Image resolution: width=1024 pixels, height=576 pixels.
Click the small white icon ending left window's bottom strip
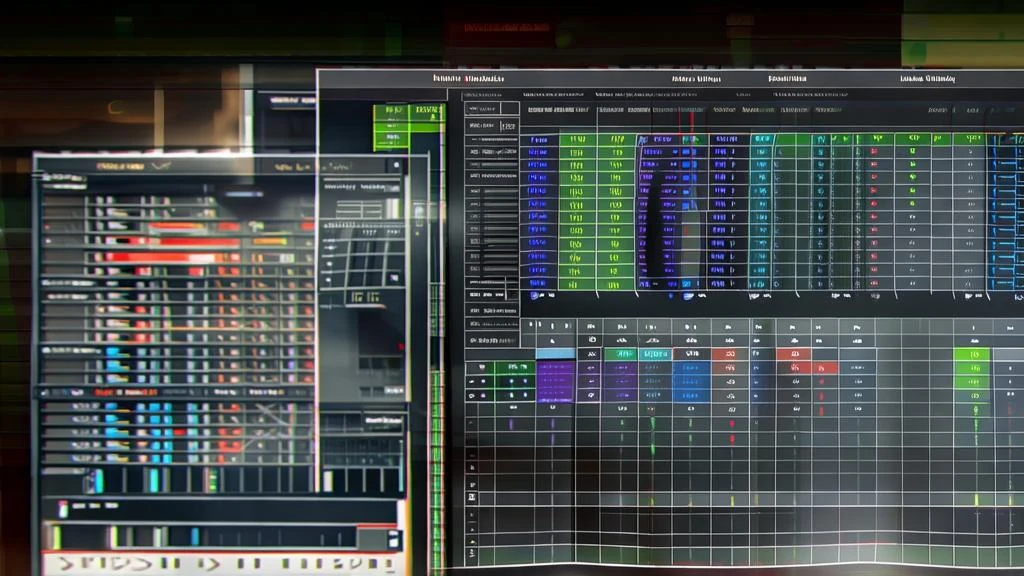click(x=393, y=539)
